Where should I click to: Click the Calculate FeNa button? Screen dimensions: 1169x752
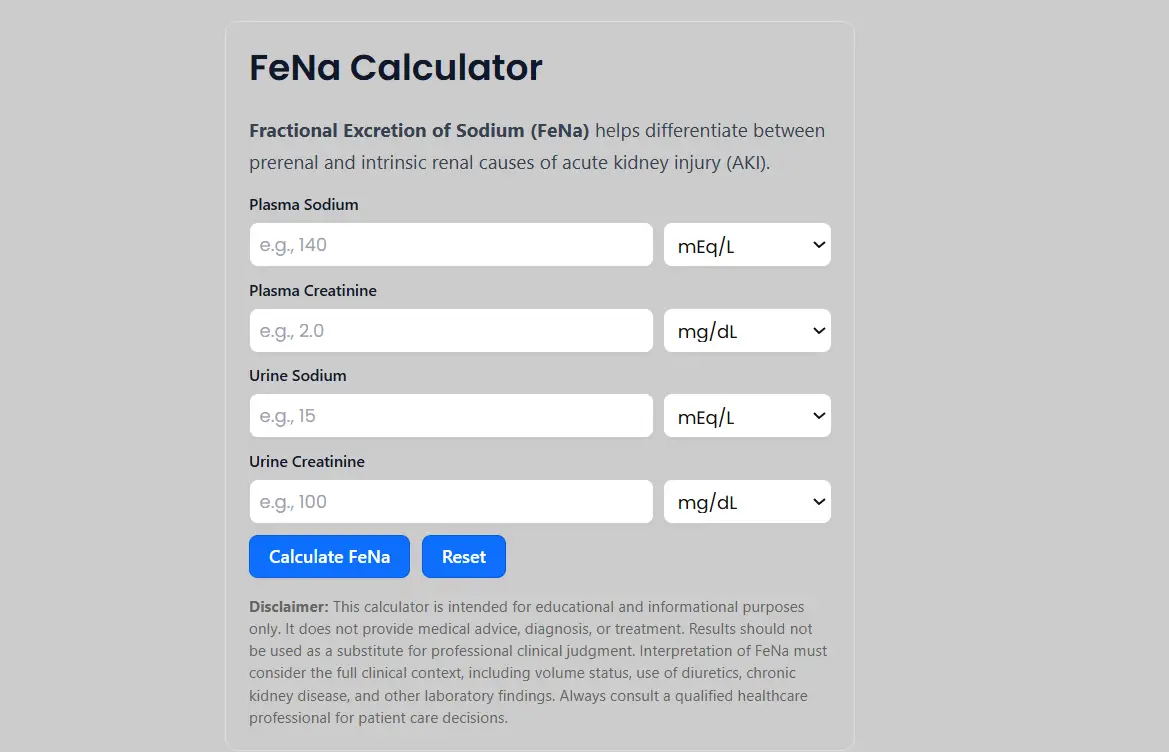[329, 556]
